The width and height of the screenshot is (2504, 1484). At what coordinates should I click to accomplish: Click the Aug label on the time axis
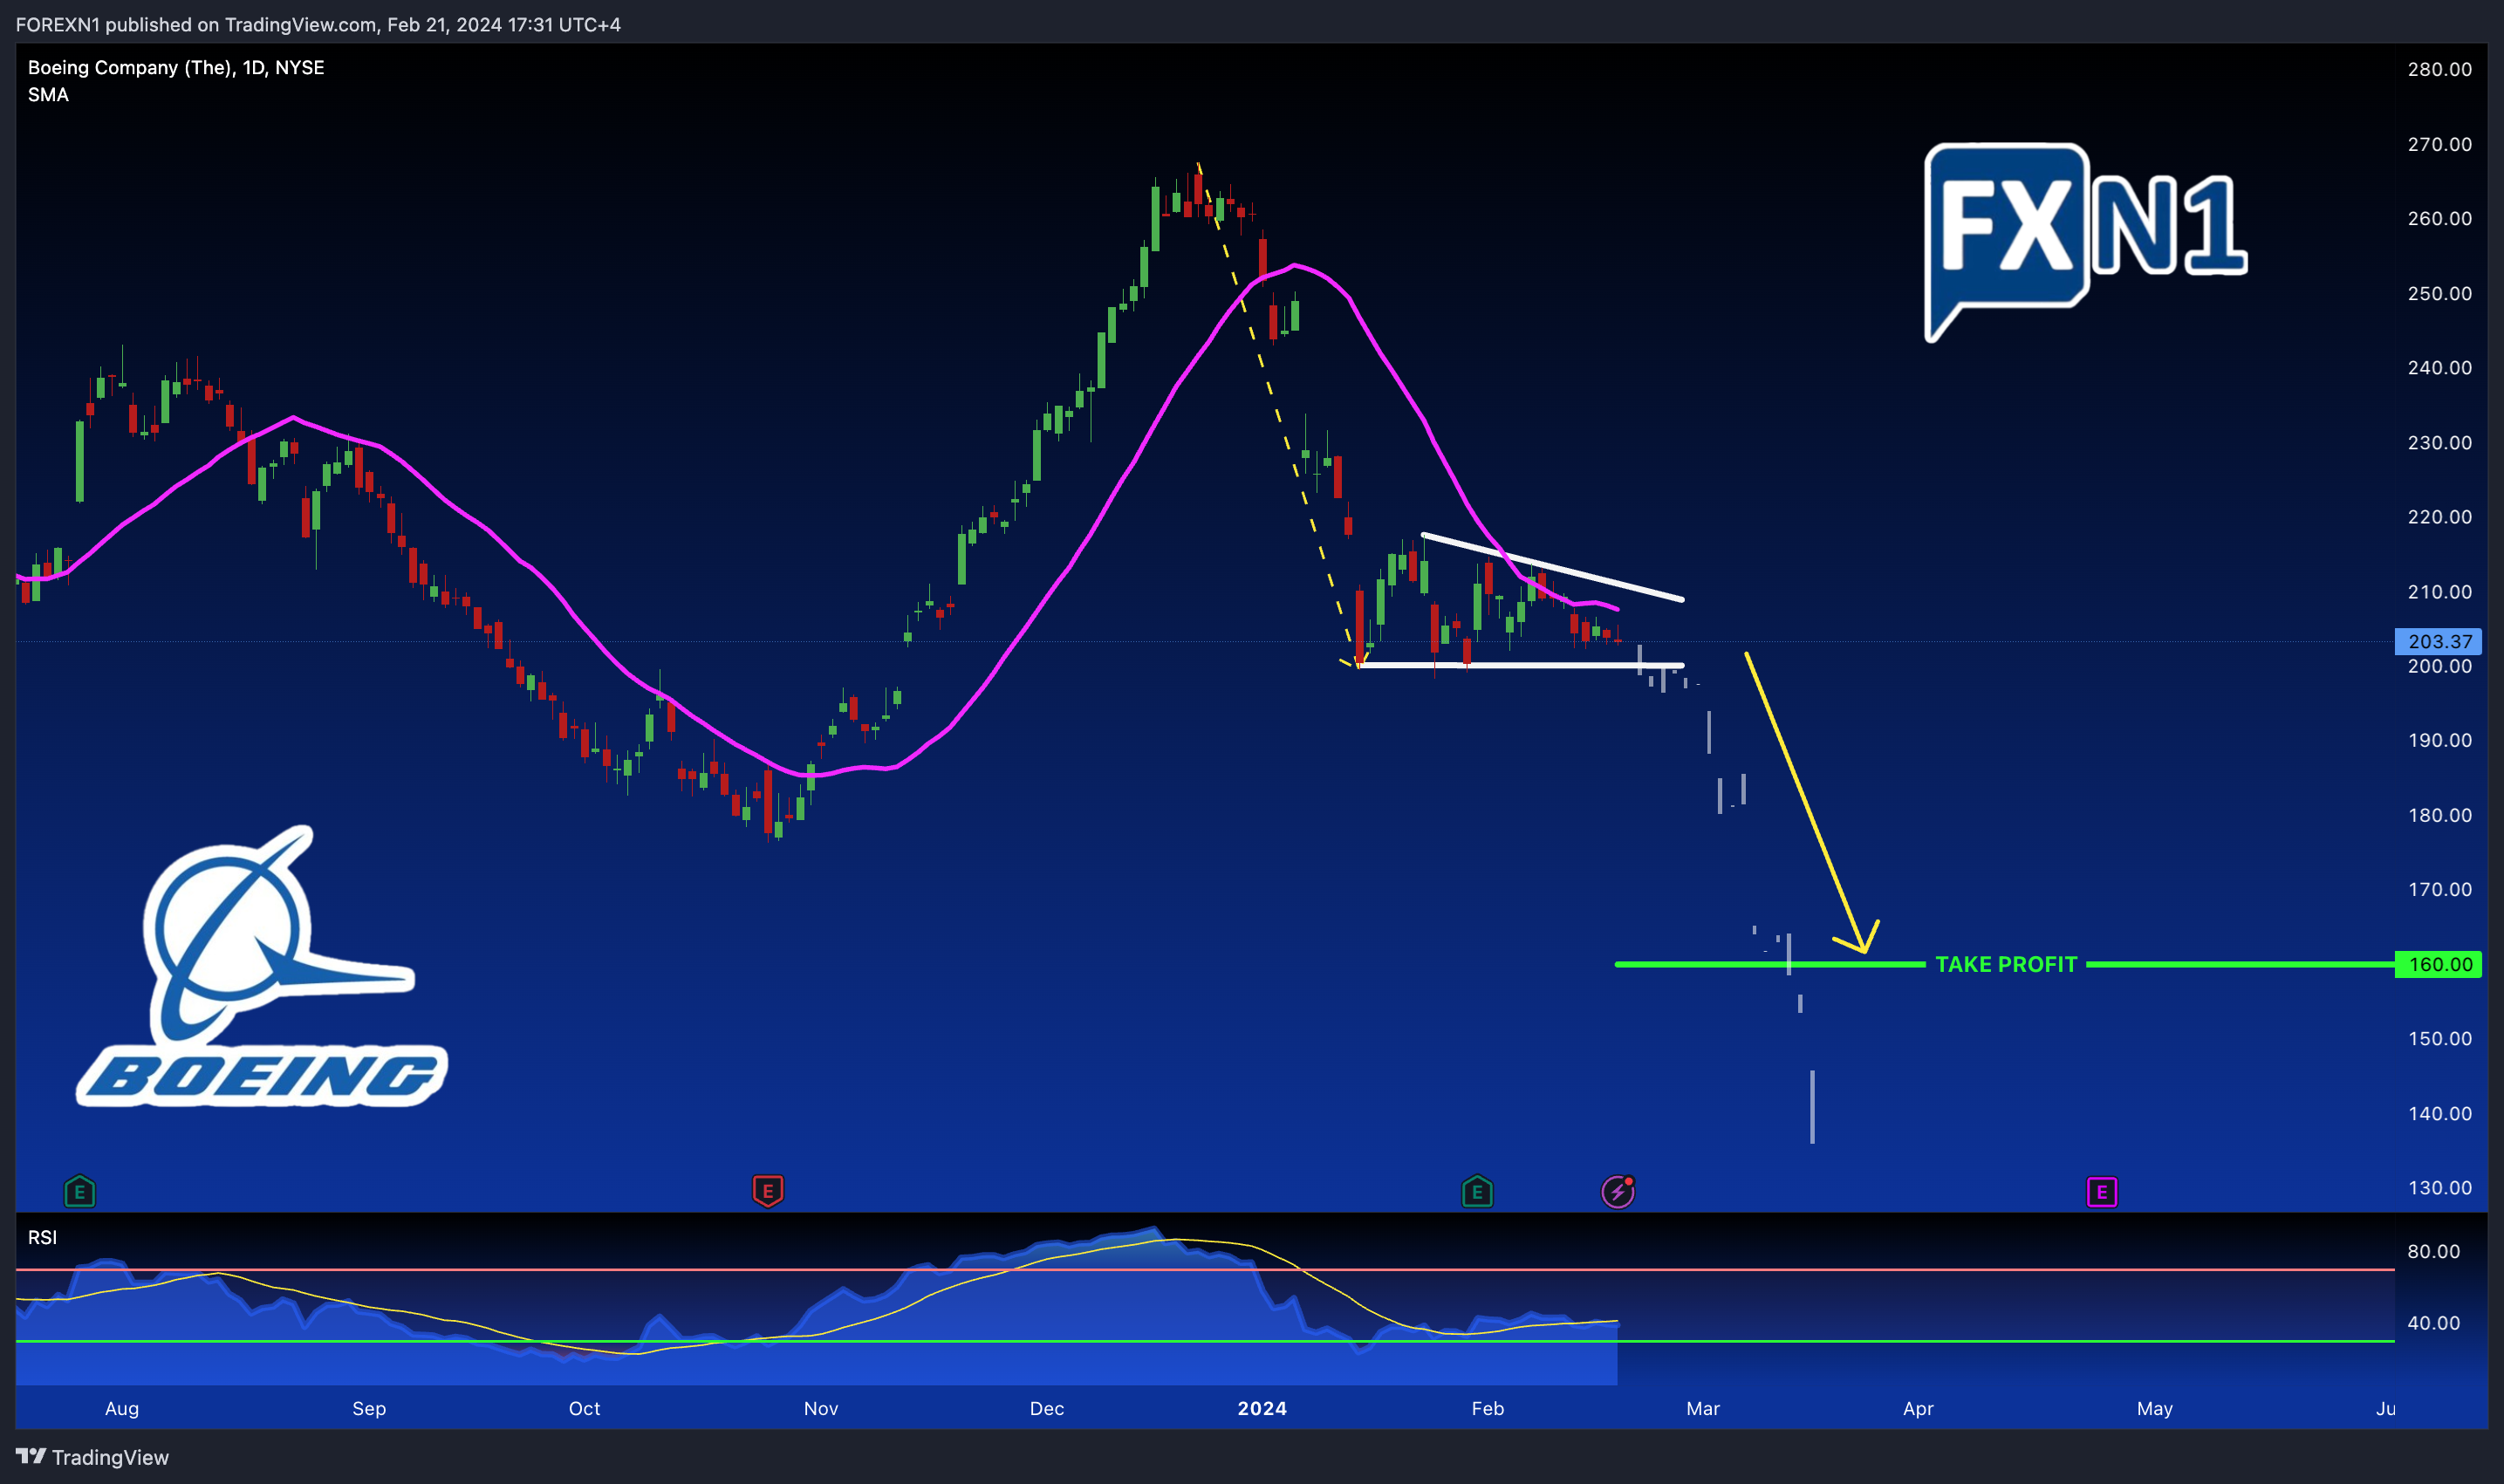[x=122, y=1408]
